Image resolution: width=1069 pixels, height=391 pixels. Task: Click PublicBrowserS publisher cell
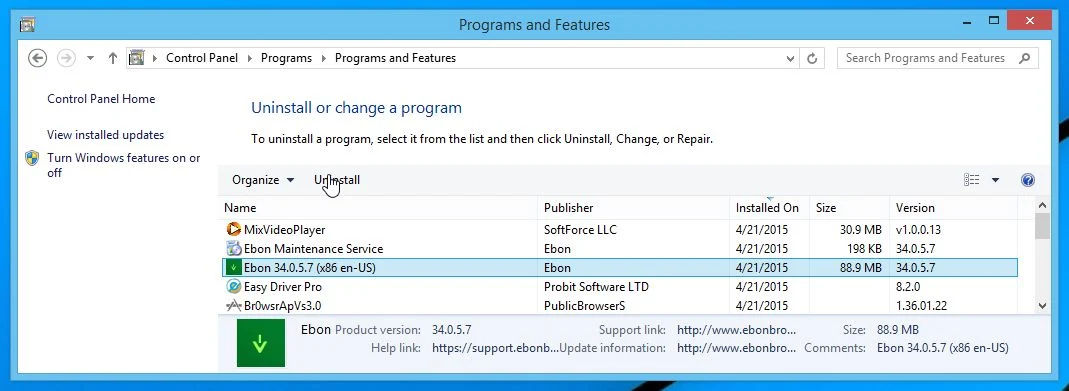click(x=584, y=306)
